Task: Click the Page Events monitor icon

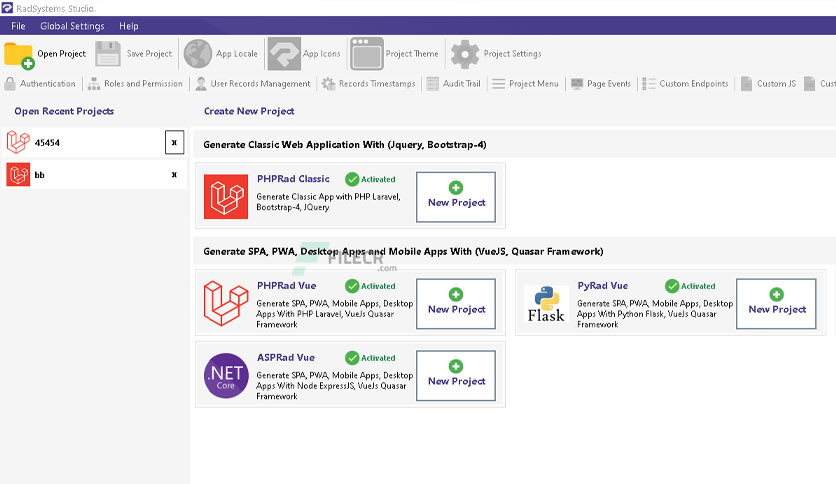Action: pos(577,84)
